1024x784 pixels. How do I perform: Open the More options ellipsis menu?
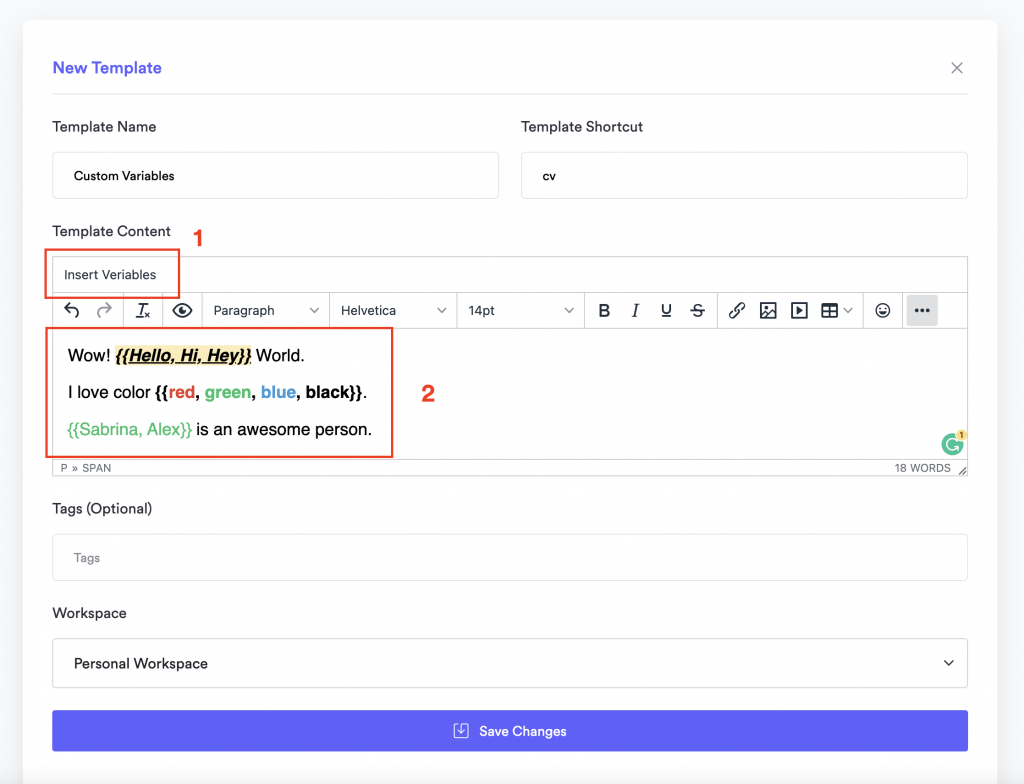920,310
